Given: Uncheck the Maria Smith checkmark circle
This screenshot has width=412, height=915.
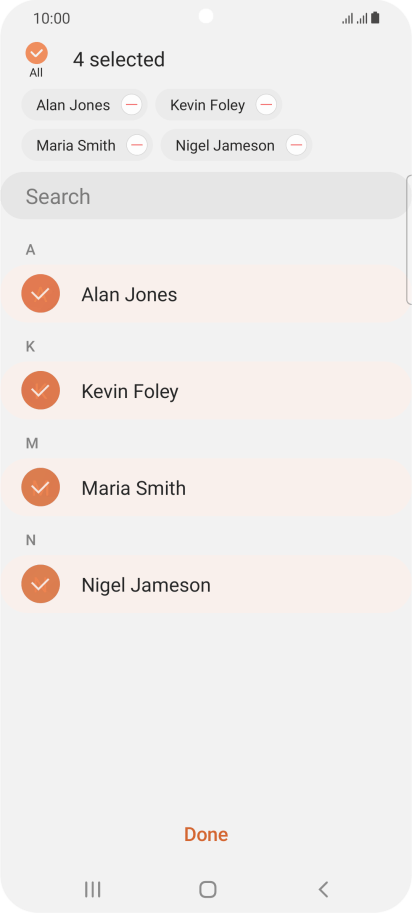Looking at the screenshot, I should click(40, 487).
